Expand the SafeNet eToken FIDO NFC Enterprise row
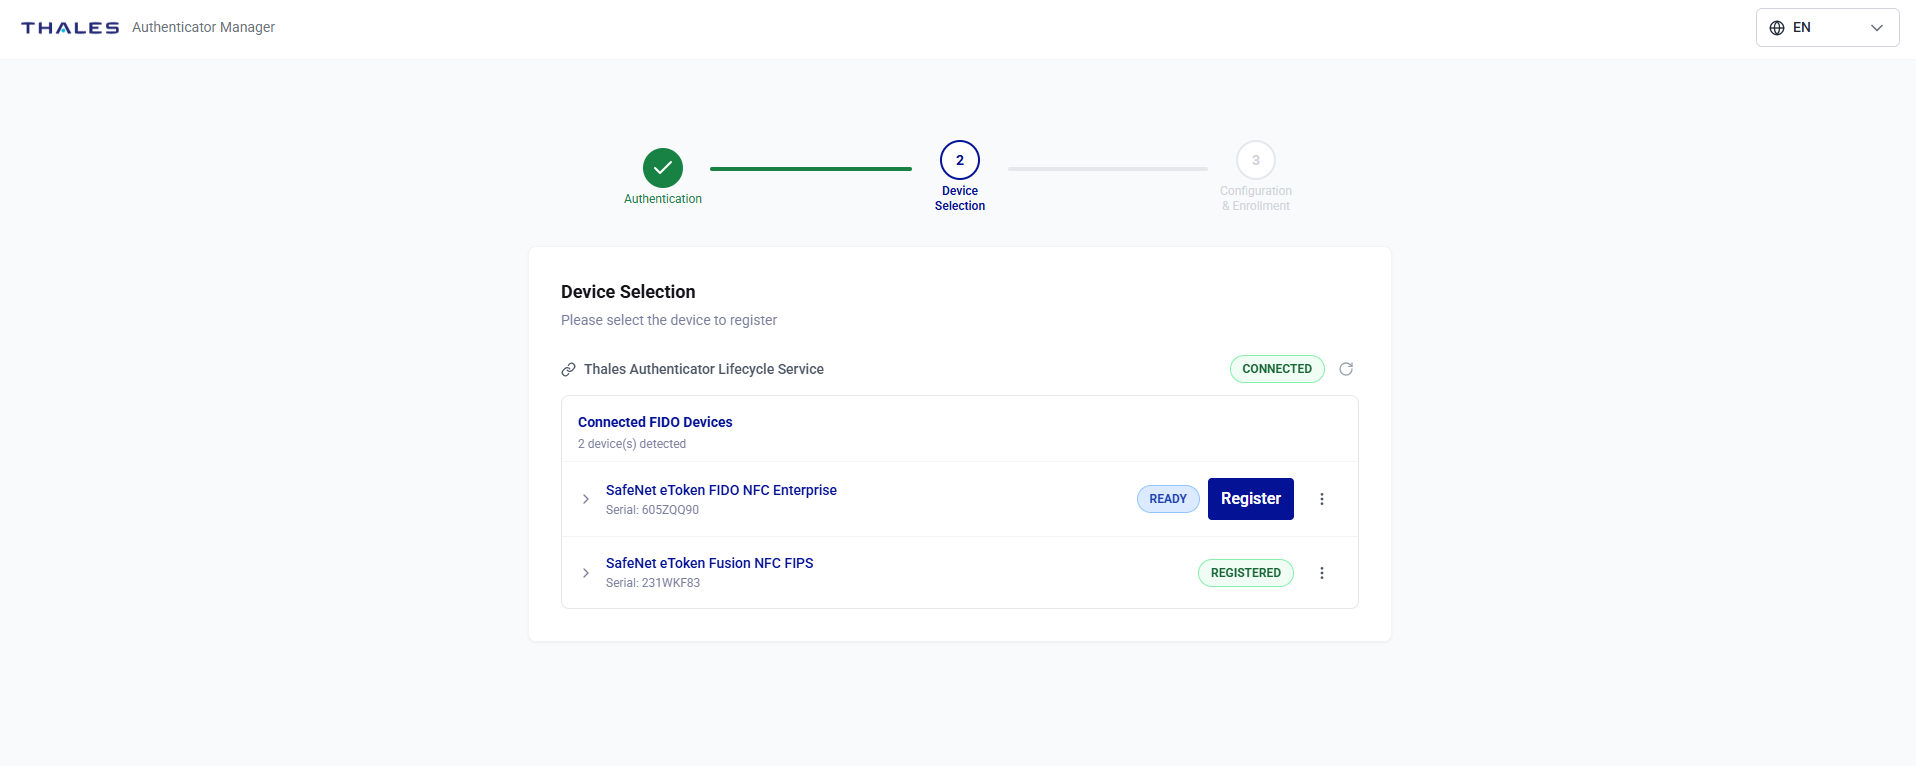 pyautogui.click(x=586, y=499)
